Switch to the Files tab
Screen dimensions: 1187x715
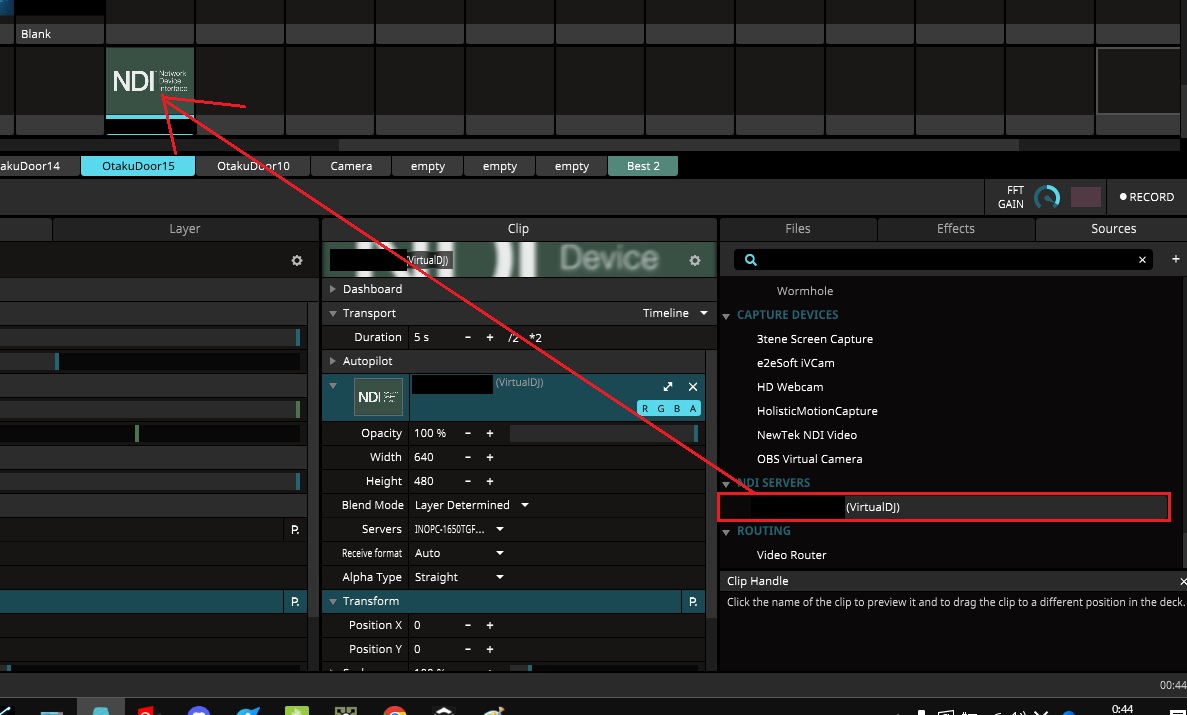point(798,229)
